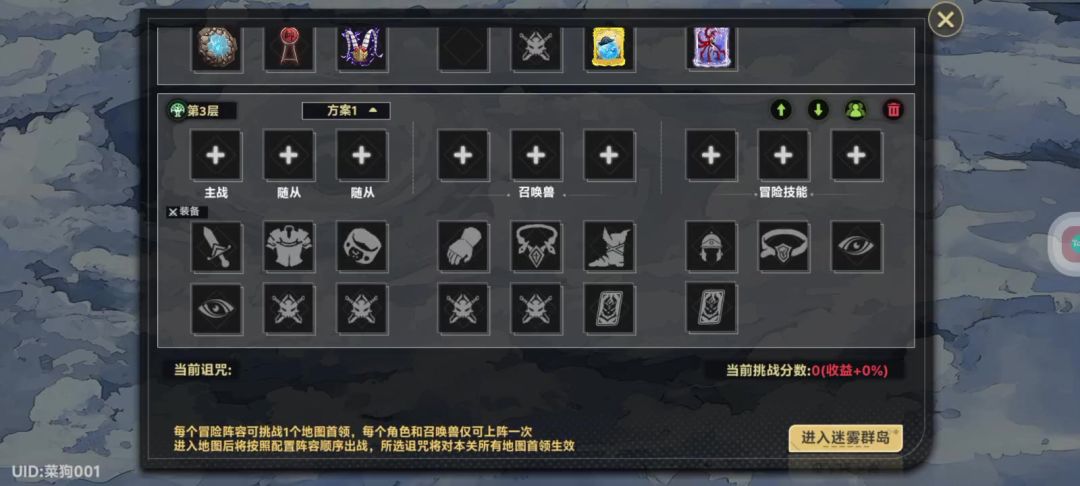1080x486 pixels.
Task: Delete layer 3 with red trash icon
Action: [893, 110]
